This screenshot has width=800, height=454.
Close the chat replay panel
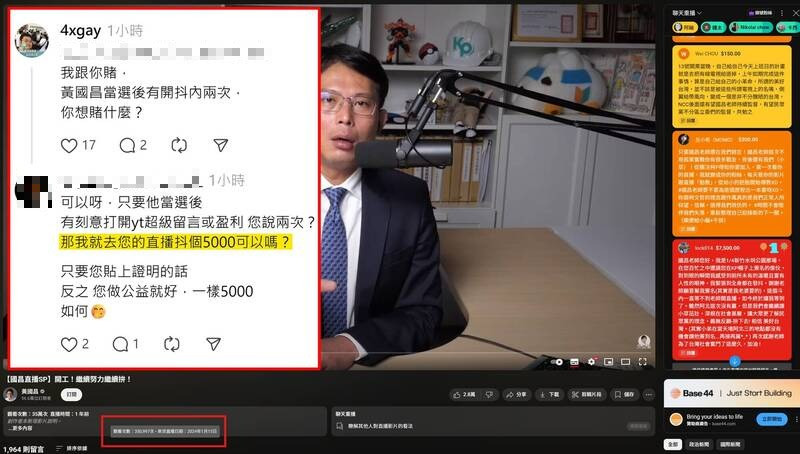(794, 13)
